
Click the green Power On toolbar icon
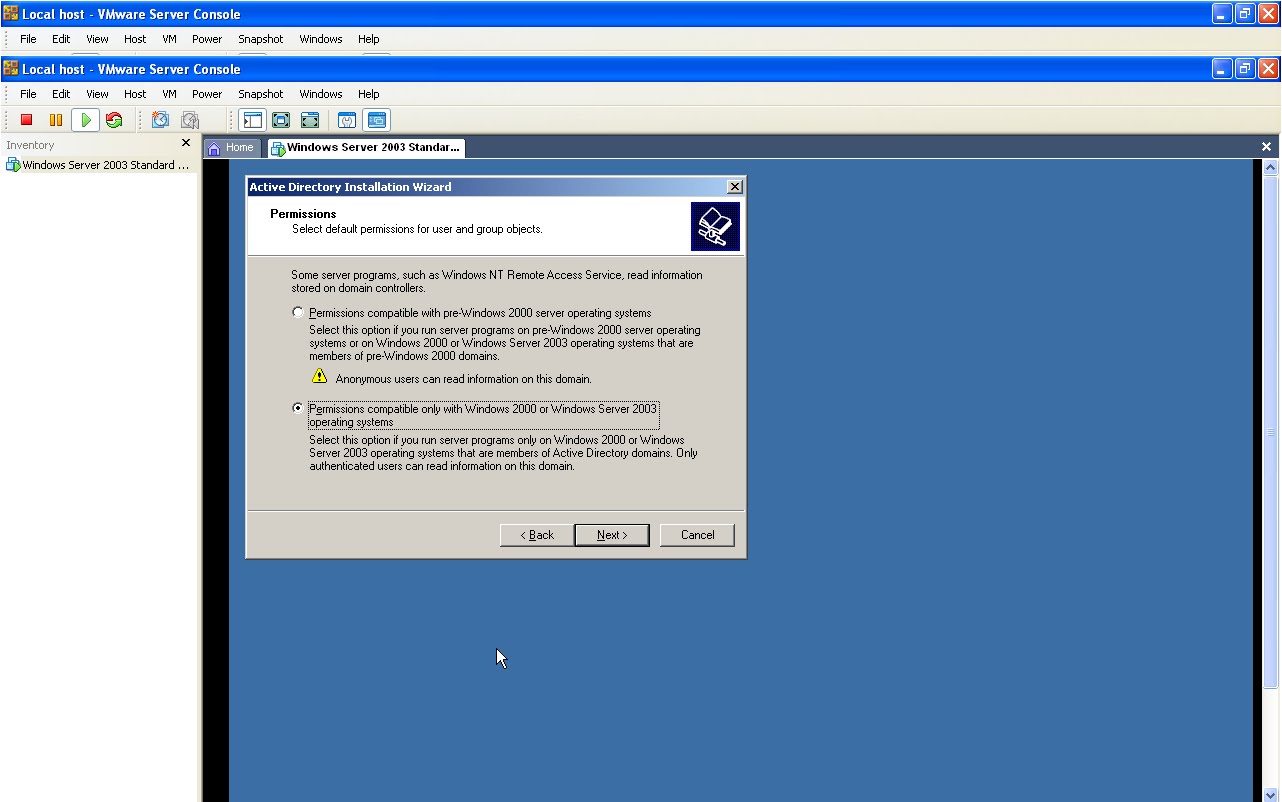coord(86,120)
